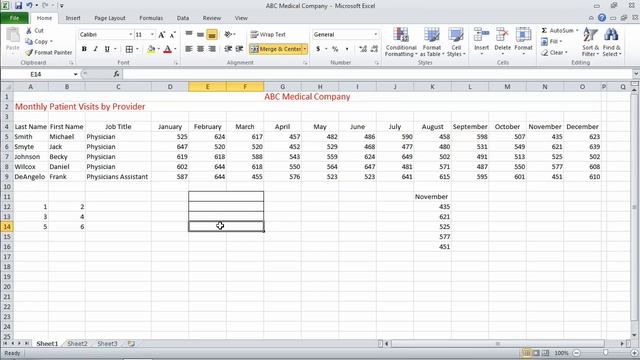
Task: Open the Font name Calibri dropdown
Action: point(131,35)
